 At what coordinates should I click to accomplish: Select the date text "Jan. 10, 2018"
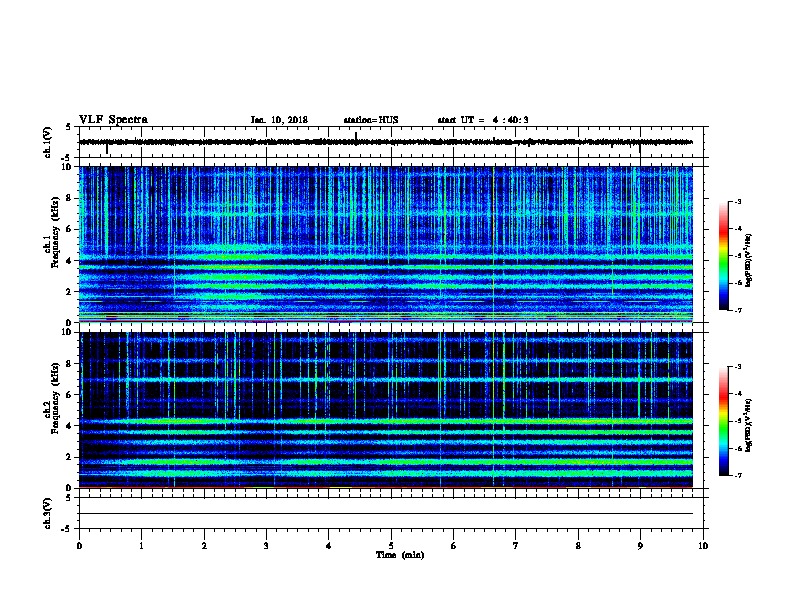tap(279, 120)
